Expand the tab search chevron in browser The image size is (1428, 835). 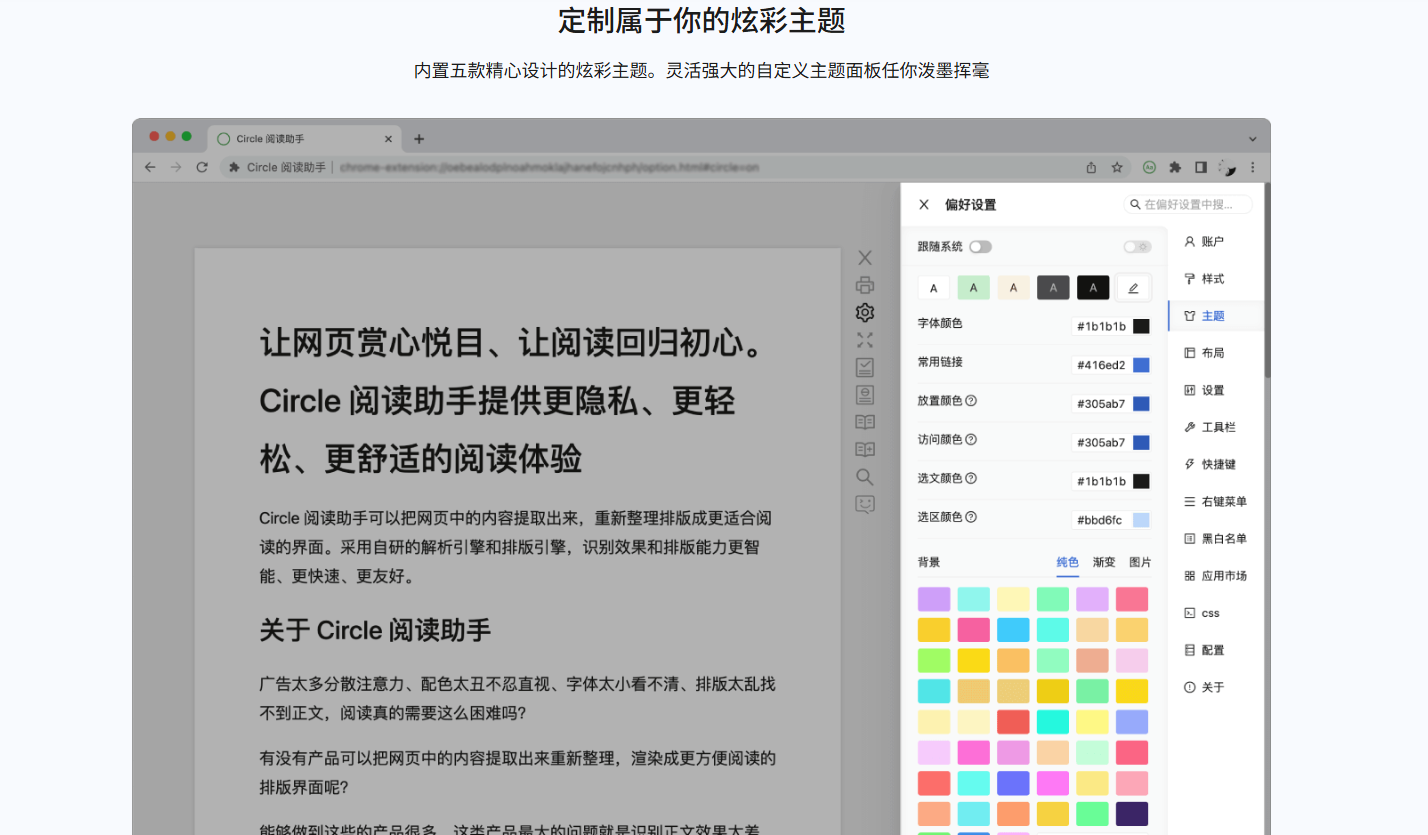[1253, 139]
